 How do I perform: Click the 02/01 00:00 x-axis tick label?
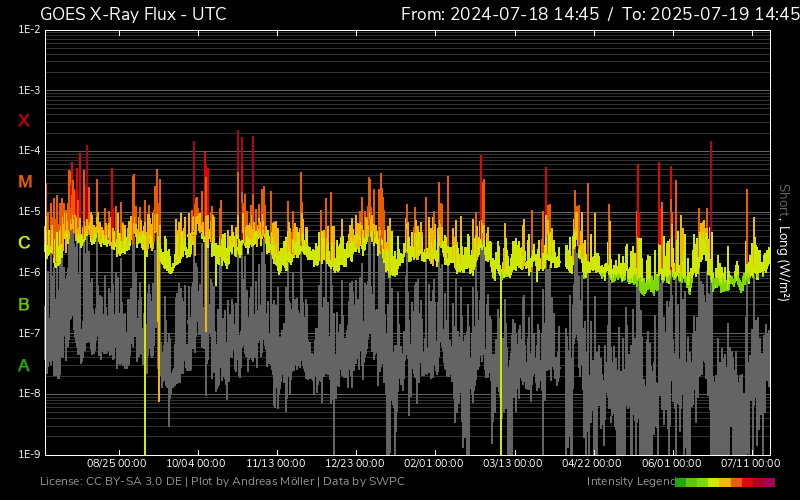point(434,464)
